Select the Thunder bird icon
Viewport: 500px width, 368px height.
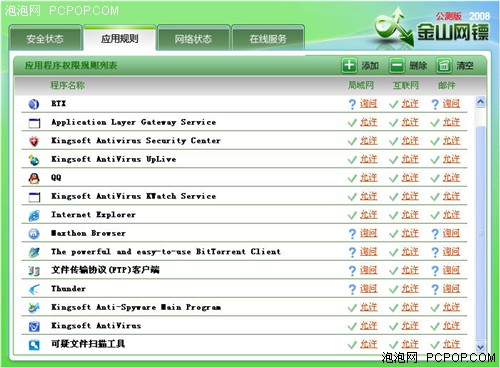pyautogui.click(x=34, y=289)
